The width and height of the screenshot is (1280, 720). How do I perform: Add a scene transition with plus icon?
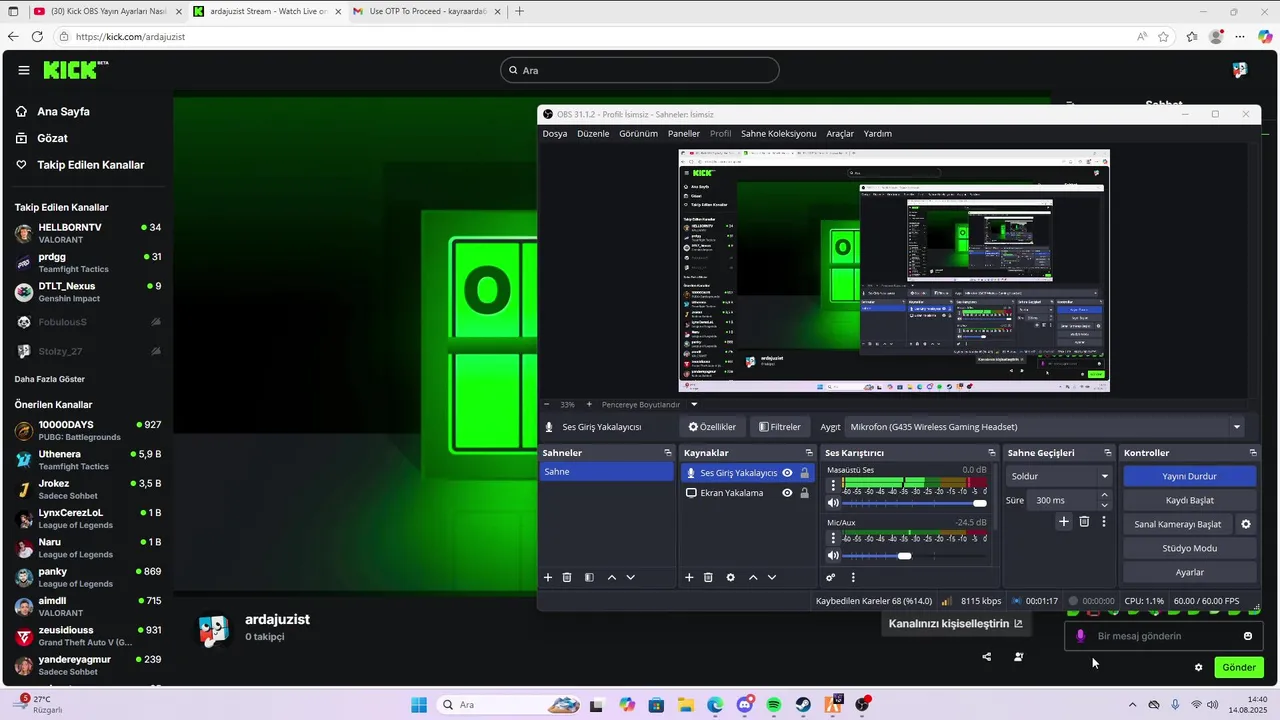1064,521
